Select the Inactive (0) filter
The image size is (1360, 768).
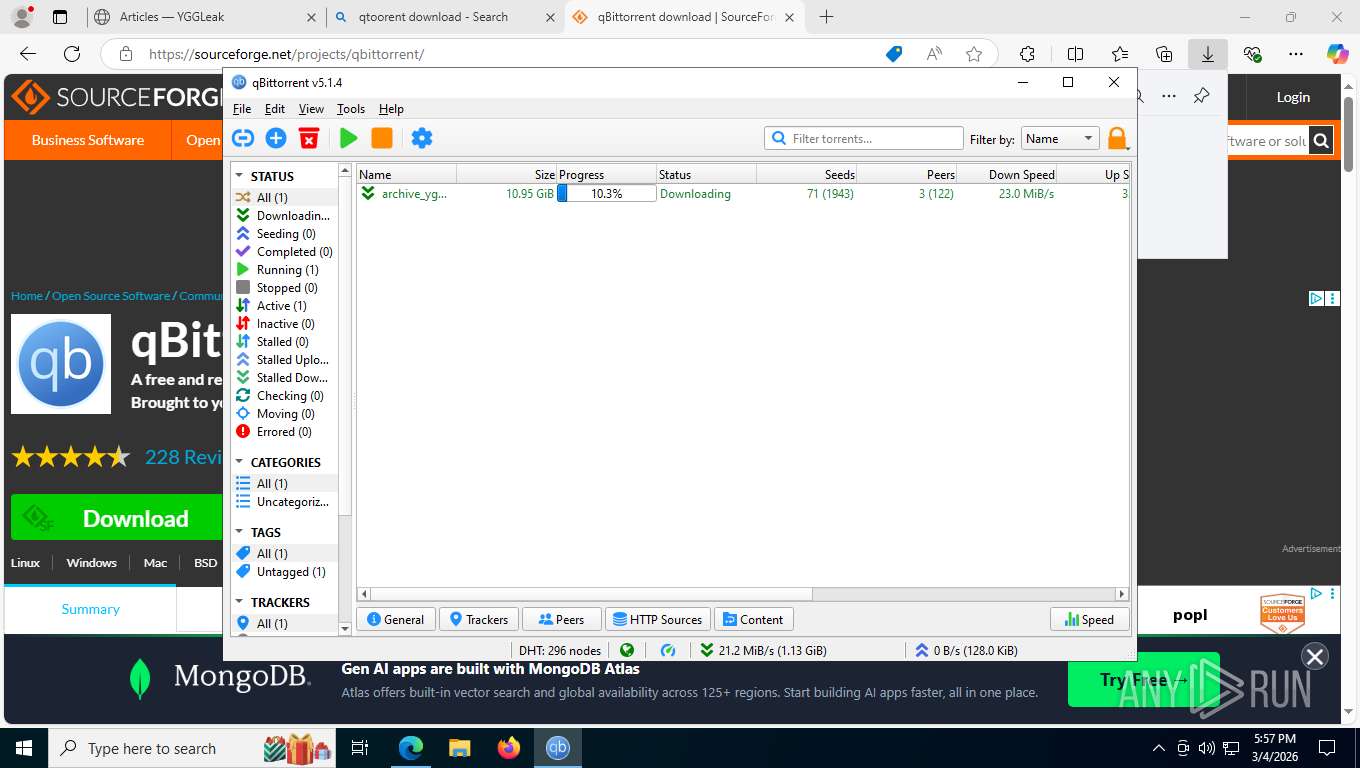[x=285, y=324]
